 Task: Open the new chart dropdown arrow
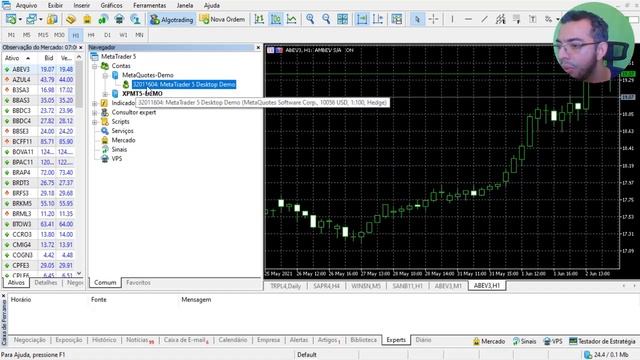(x=20, y=19)
